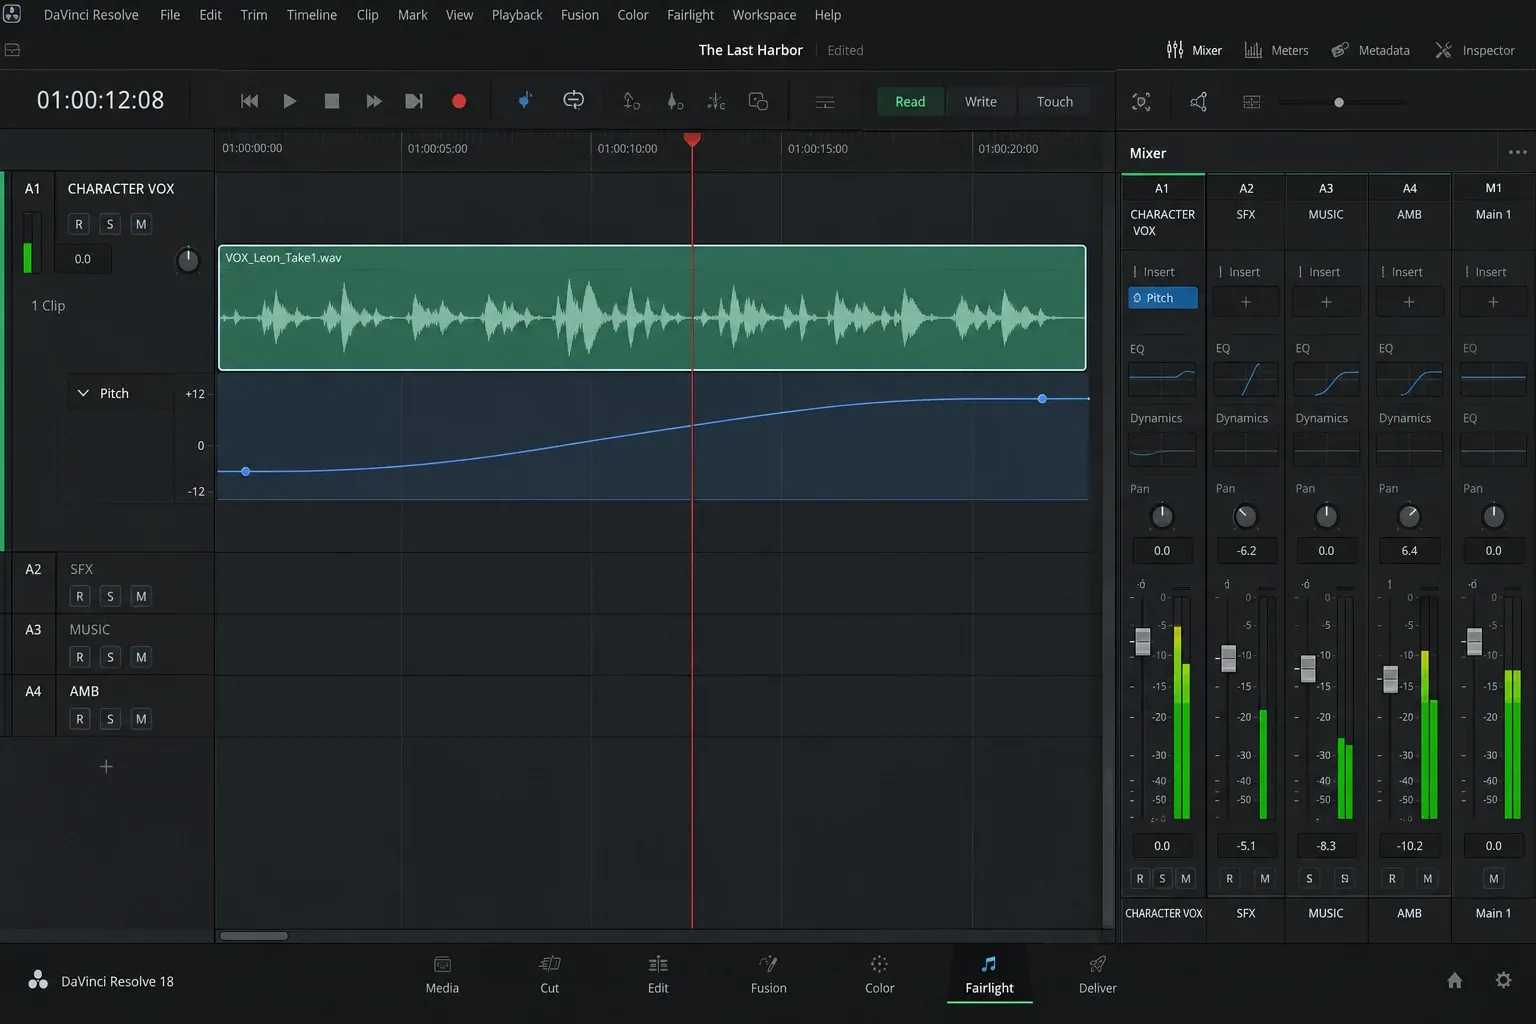The image size is (1536, 1024).
Task: Click the red playhead marker on ruler
Action: pyautogui.click(x=692, y=139)
